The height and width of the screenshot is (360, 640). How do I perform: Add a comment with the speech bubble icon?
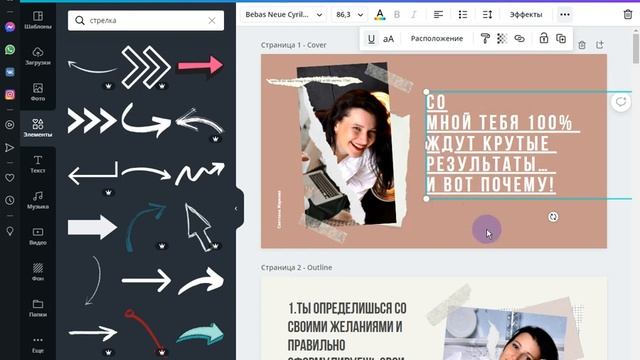click(x=621, y=102)
